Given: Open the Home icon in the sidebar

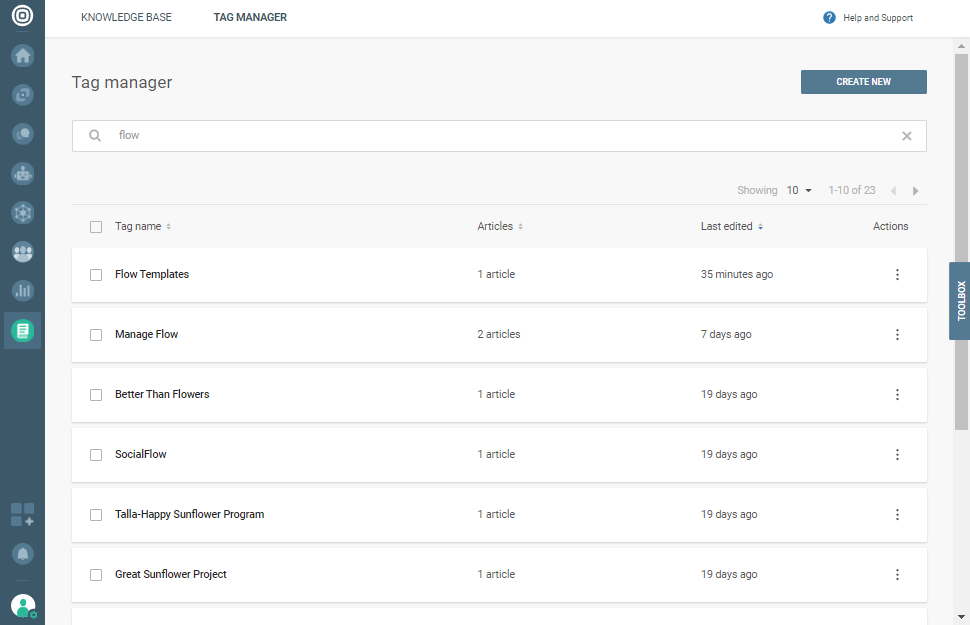Looking at the screenshot, I should (x=22, y=55).
